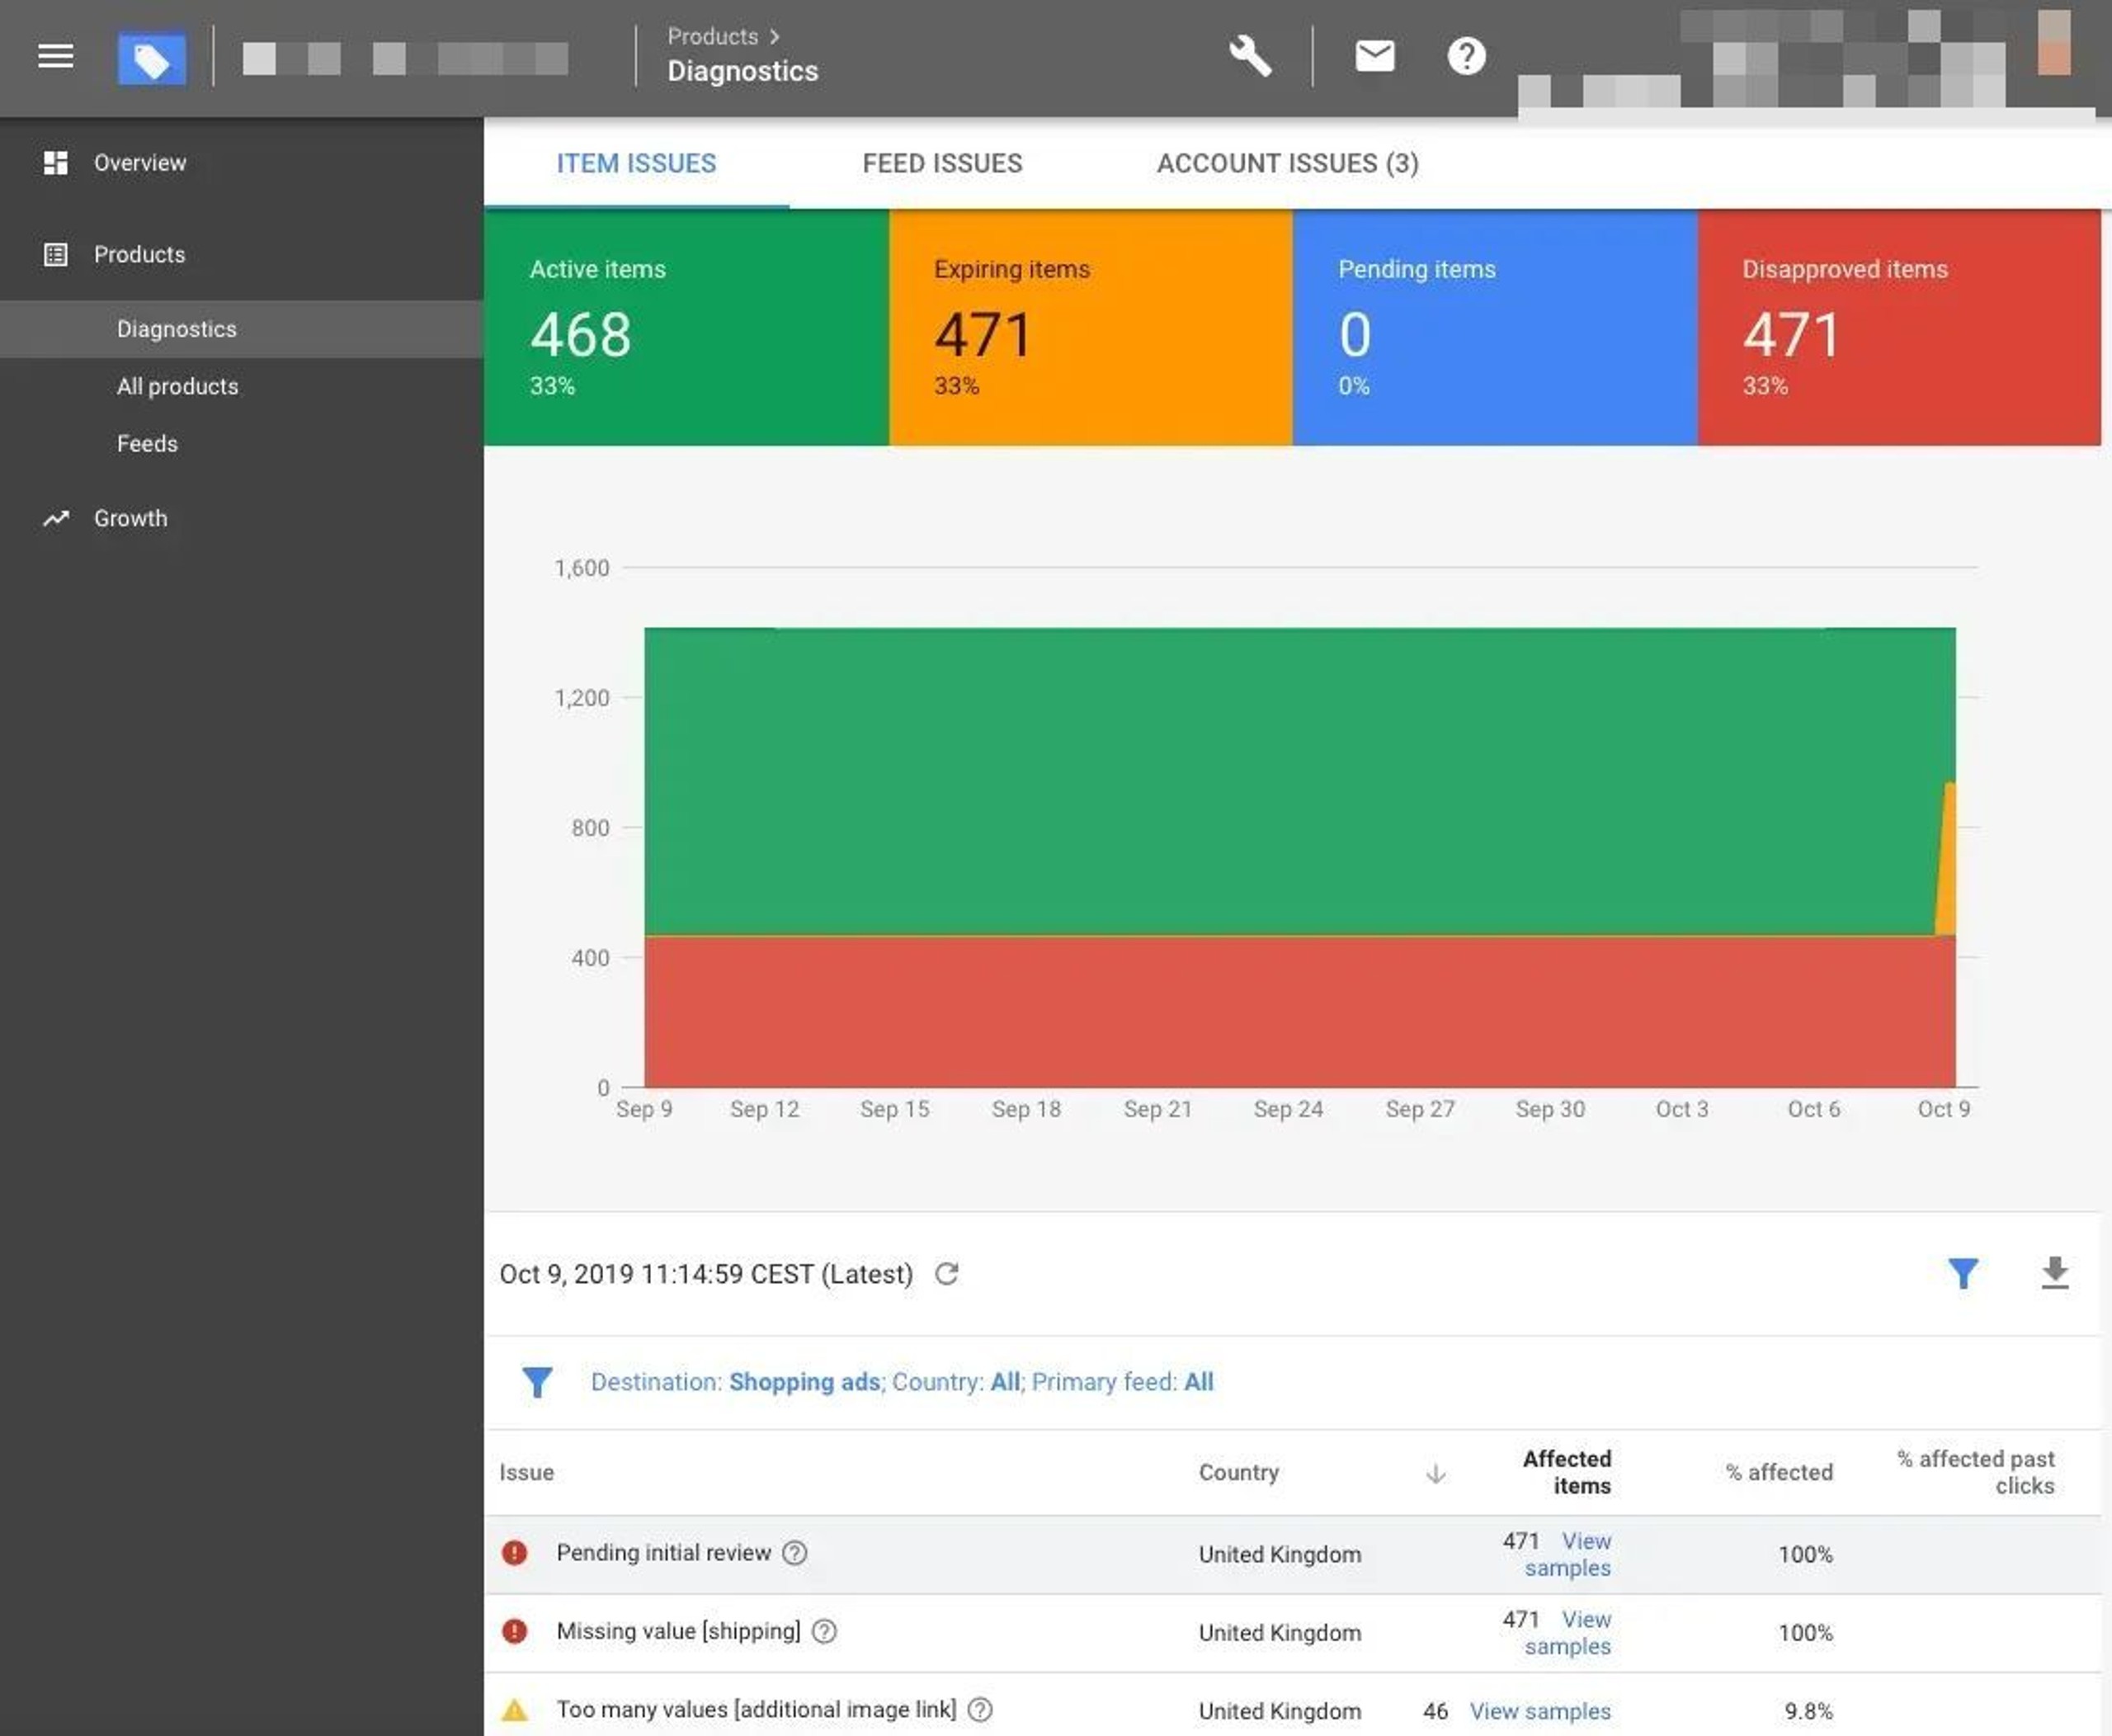The height and width of the screenshot is (1736, 2112).
Task: Open the Growth sidebar section
Action: tap(130, 518)
